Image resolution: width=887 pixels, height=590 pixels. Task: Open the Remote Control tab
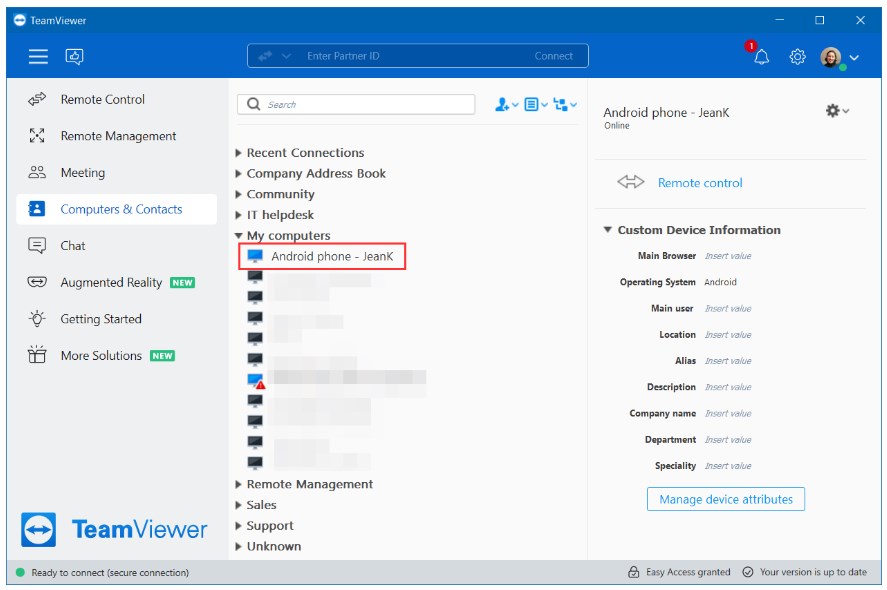[x=102, y=99]
